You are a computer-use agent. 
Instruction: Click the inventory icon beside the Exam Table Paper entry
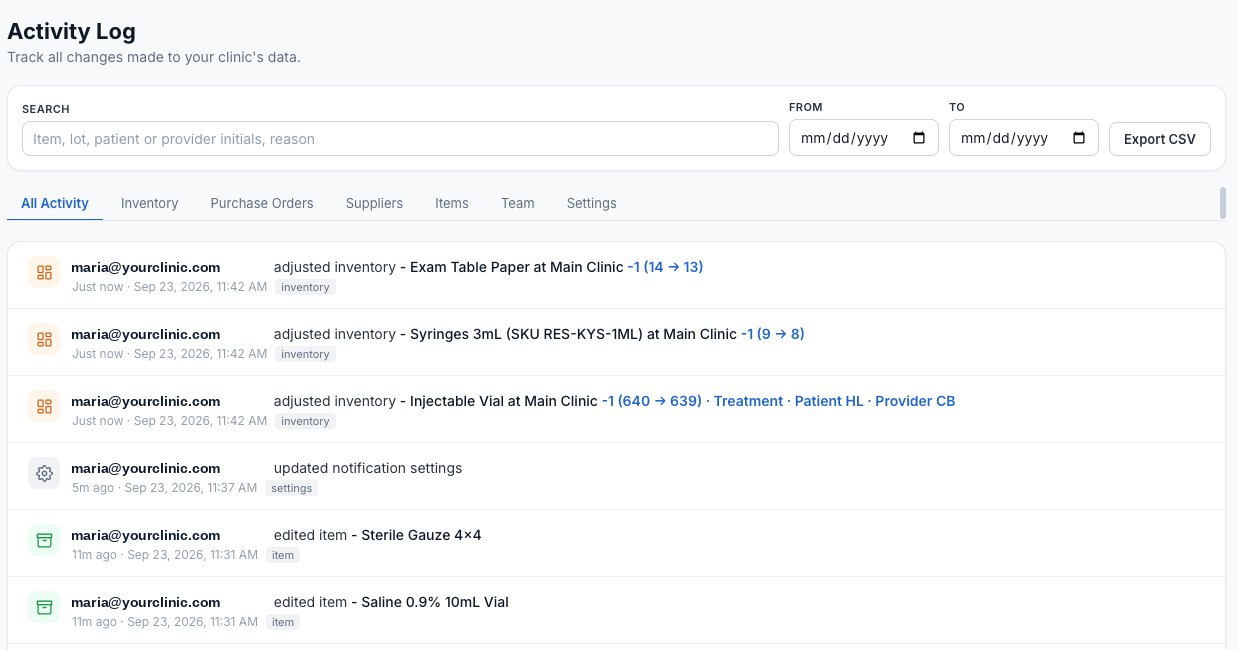tap(44, 272)
